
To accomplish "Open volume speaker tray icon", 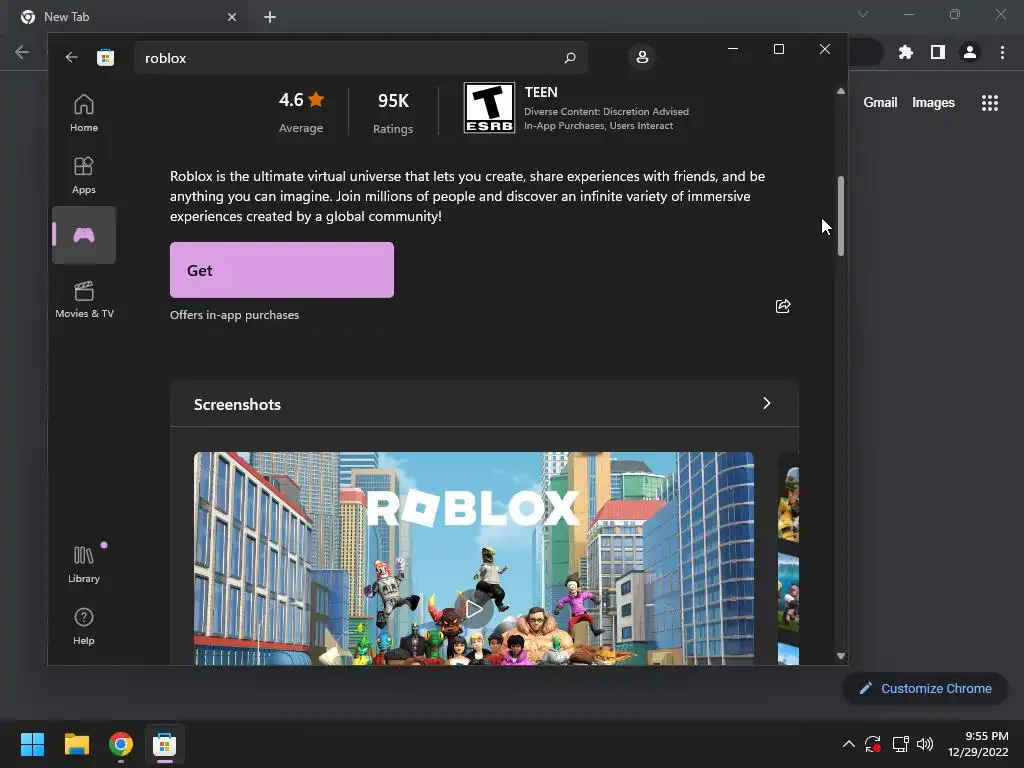I will tap(925, 744).
